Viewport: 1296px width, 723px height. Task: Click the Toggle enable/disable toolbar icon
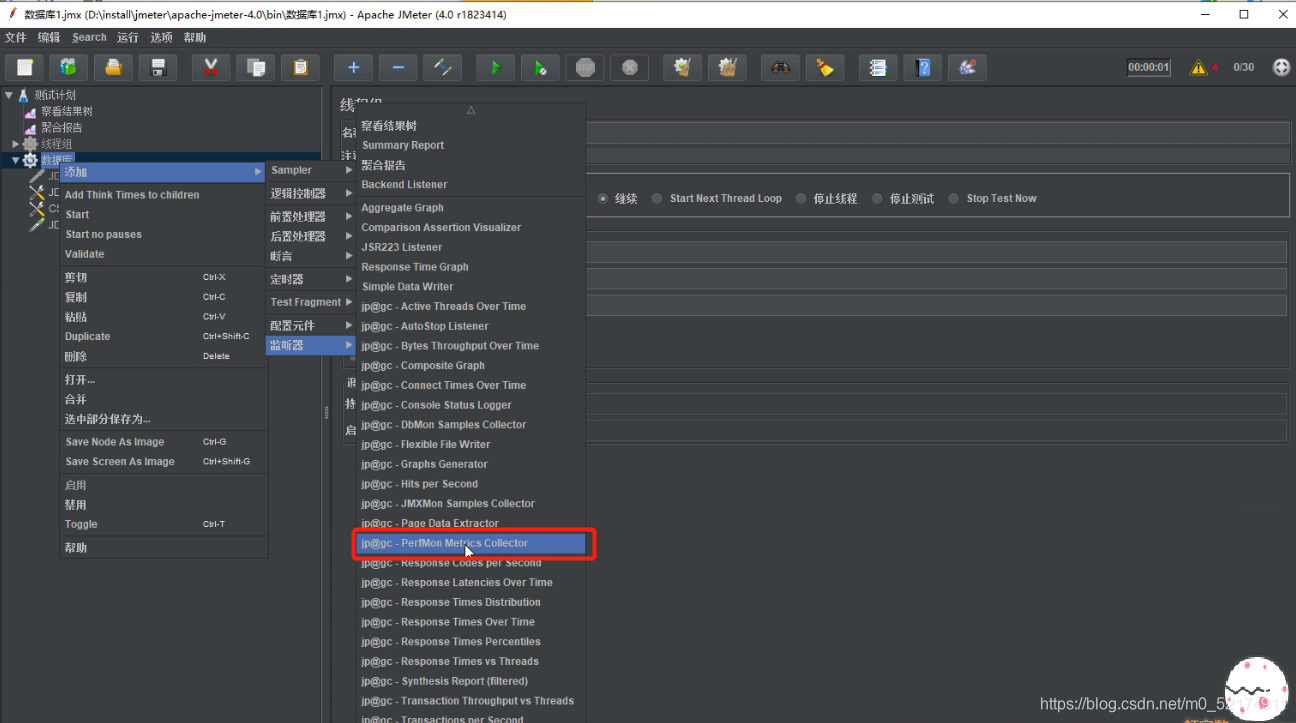(x=442, y=67)
